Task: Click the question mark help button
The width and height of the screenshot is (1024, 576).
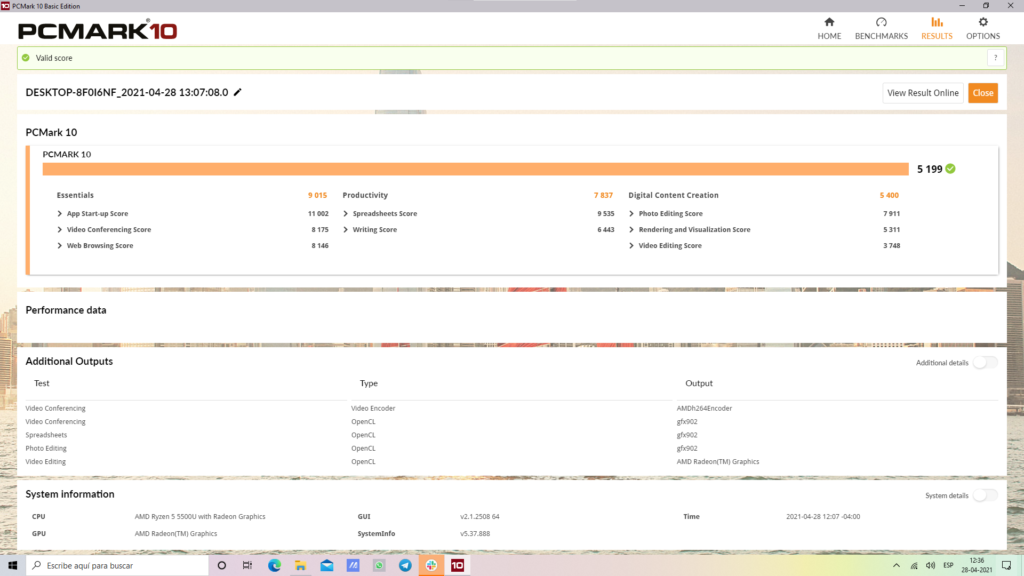Action: [995, 59]
